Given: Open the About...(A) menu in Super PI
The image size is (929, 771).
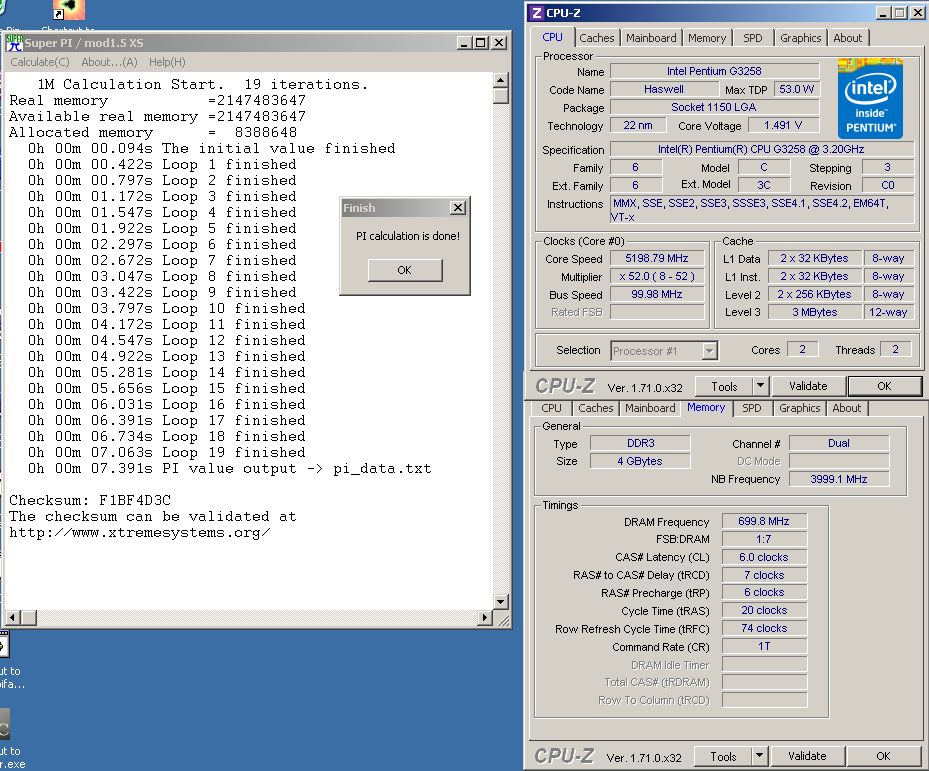Looking at the screenshot, I should pyautogui.click(x=109, y=62).
